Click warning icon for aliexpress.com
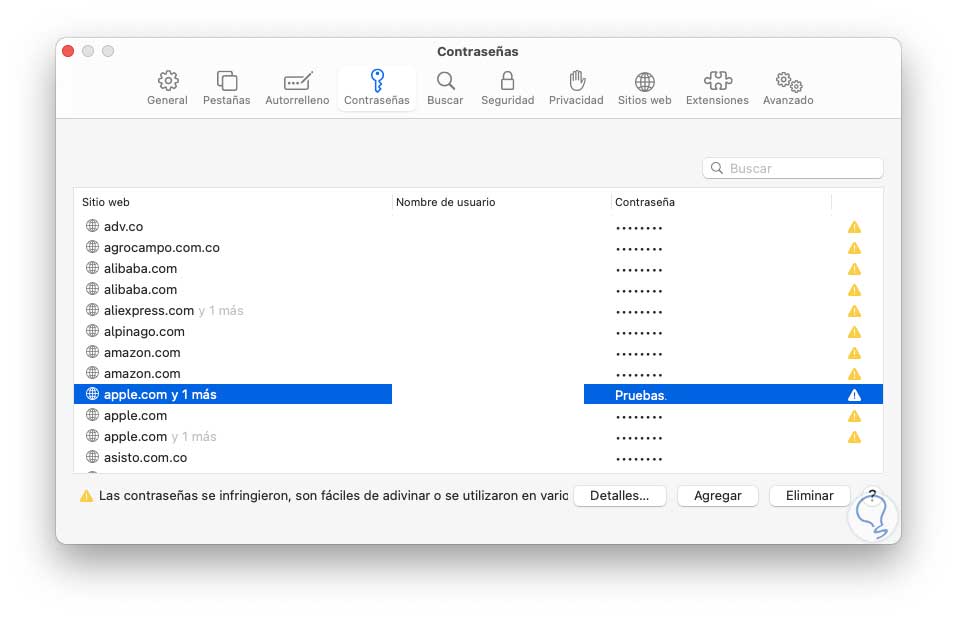This screenshot has height=618, width=957. point(854,311)
